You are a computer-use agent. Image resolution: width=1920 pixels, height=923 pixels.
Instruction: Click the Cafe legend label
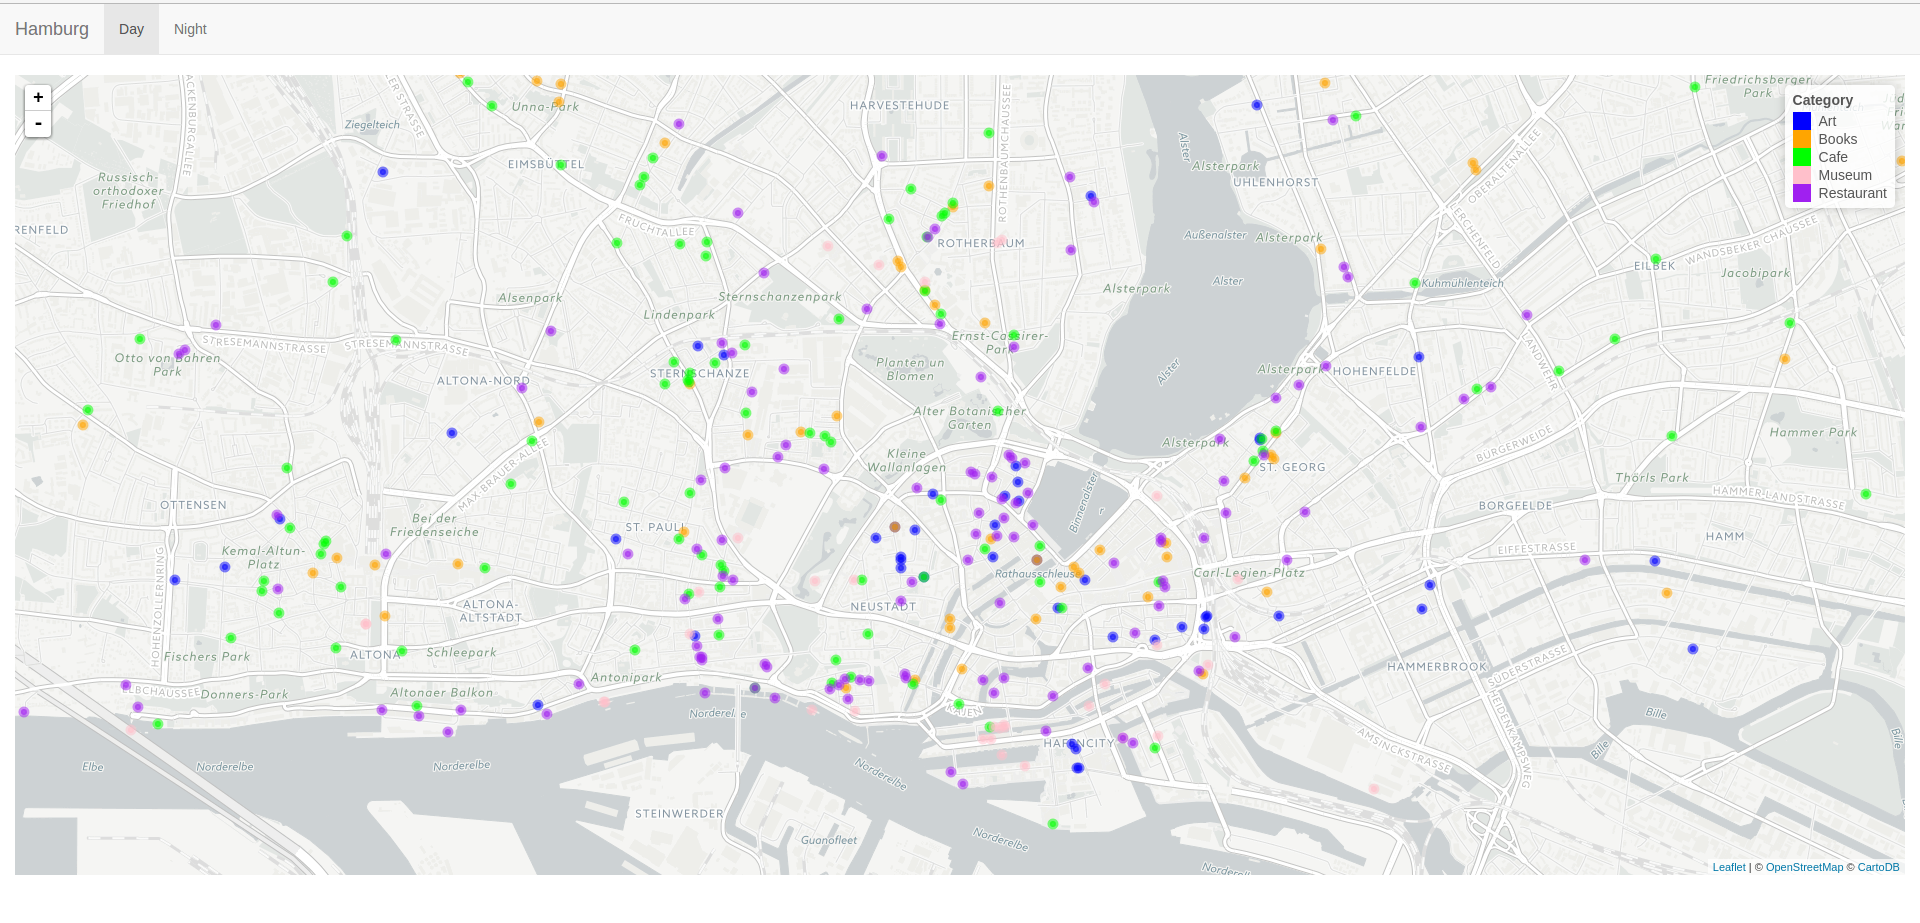[x=1833, y=157]
